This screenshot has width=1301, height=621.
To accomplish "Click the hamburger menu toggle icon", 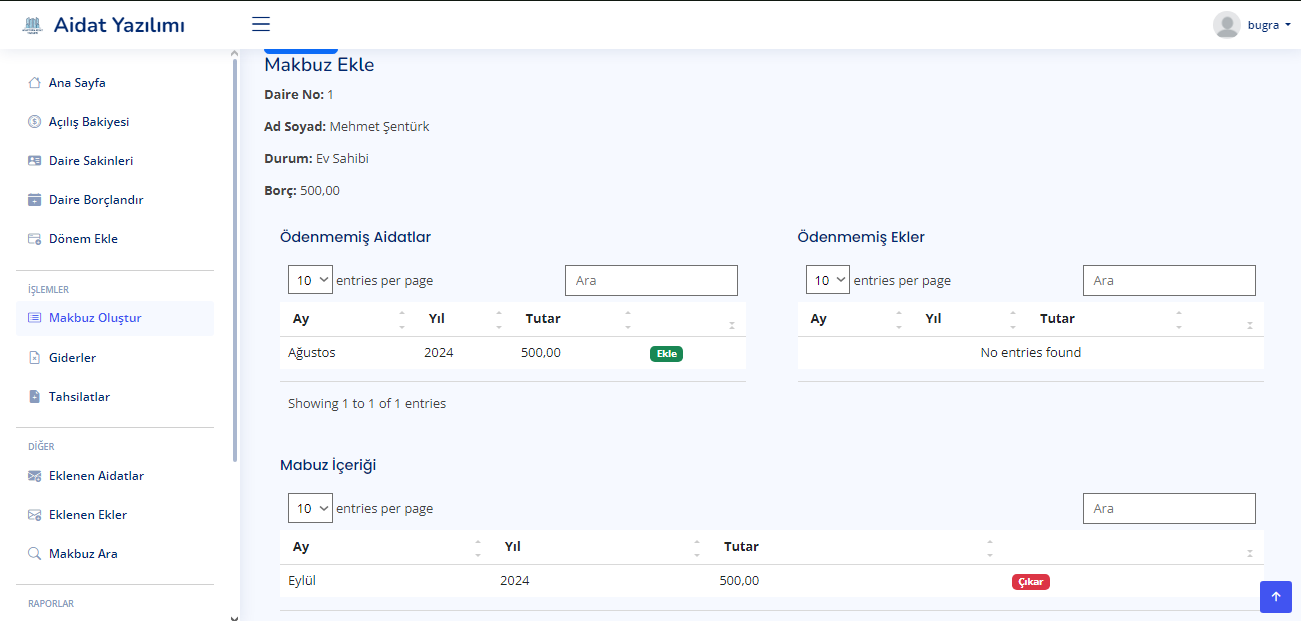I will tap(261, 25).
